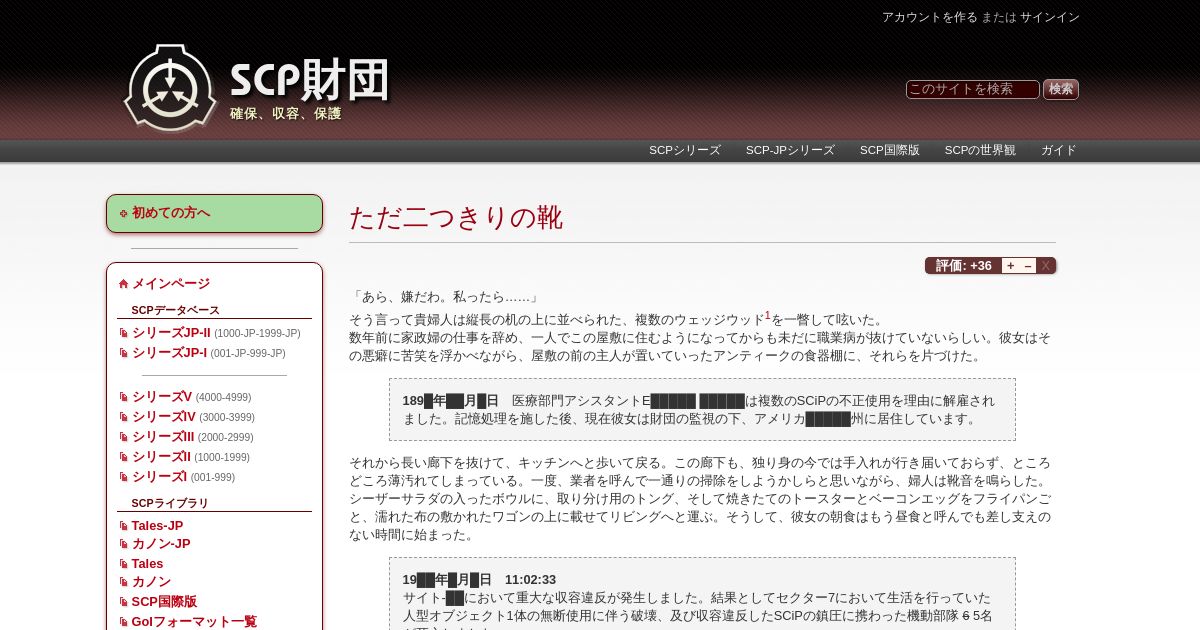Open SCP国際版 menu

[890, 150]
